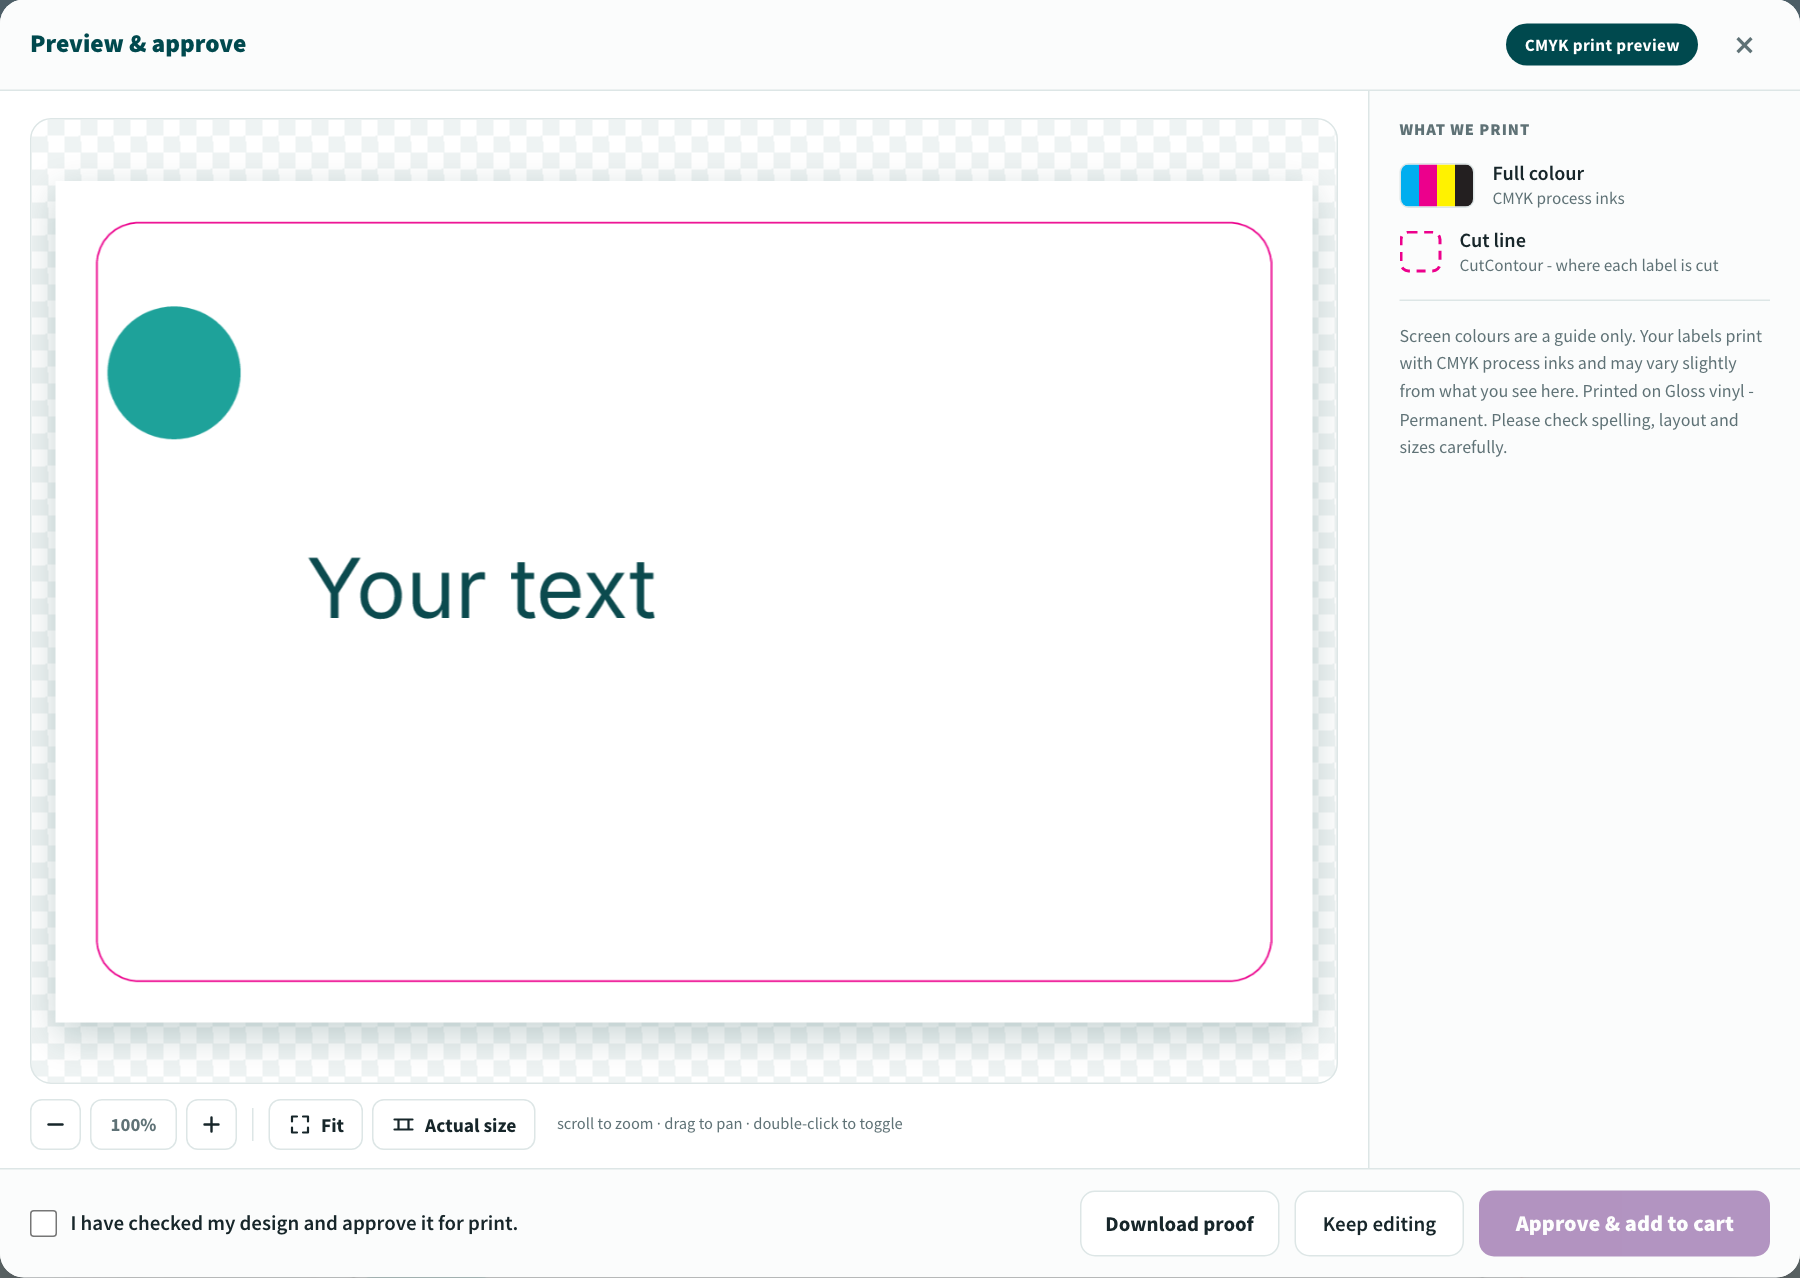Click the 'CMYK process inks' description
Viewport: 1800px width, 1278px height.
pyautogui.click(x=1558, y=199)
